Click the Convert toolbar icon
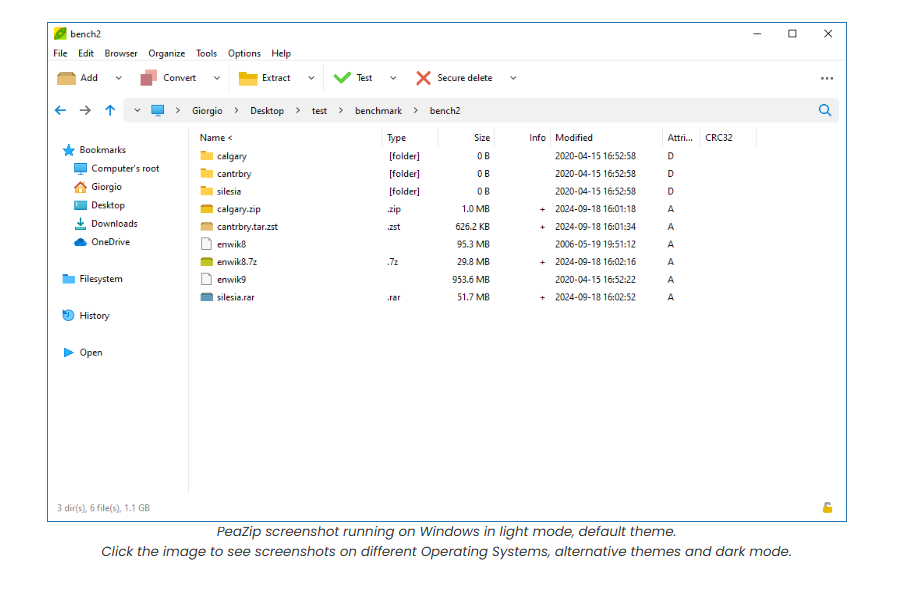Viewport: 898px width, 590px height. point(149,78)
